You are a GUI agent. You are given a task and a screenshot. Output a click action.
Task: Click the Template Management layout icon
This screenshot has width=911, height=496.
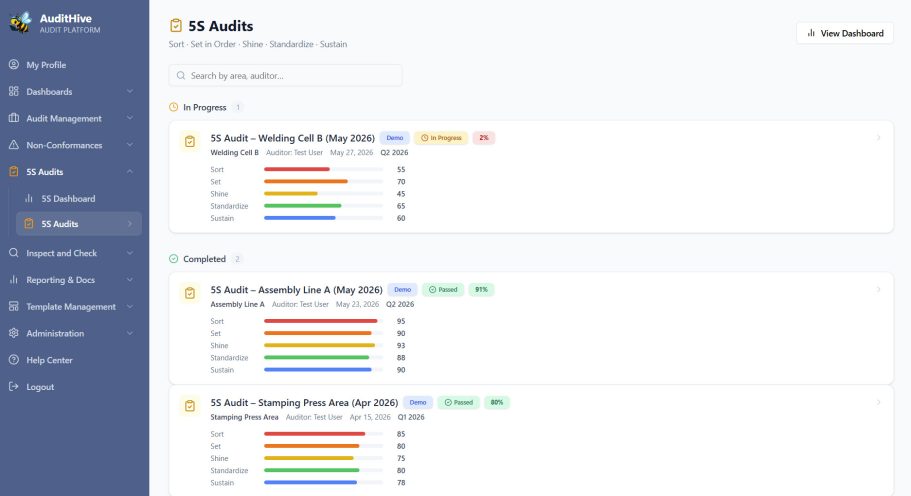pyautogui.click(x=13, y=306)
